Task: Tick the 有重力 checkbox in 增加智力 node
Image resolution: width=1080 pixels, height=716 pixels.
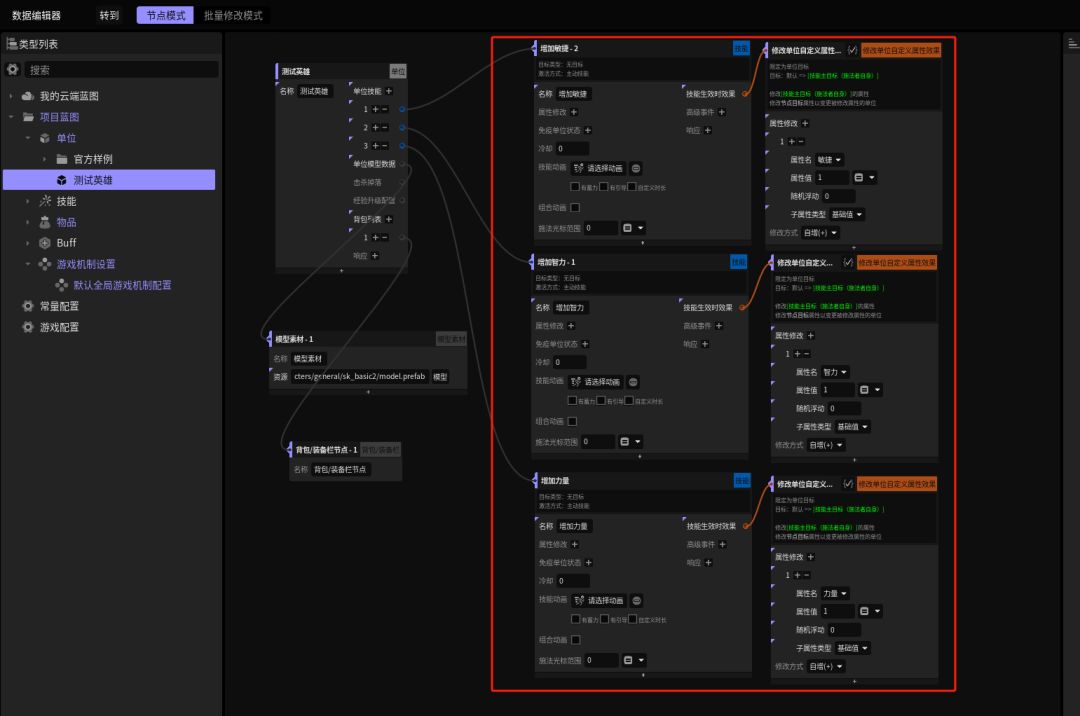Action: coord(572,401)
